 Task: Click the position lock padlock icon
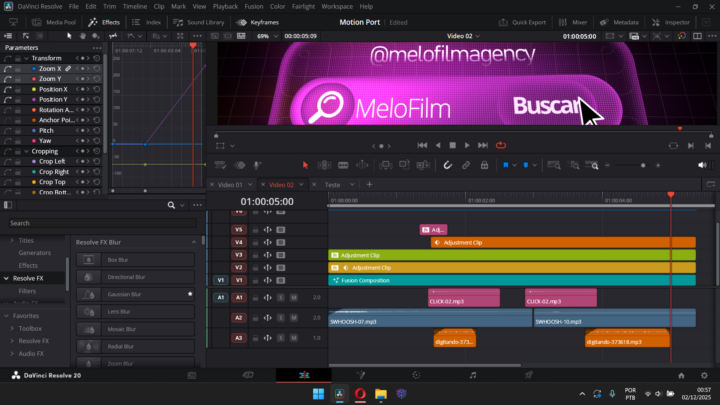click(x=484, y=165)
